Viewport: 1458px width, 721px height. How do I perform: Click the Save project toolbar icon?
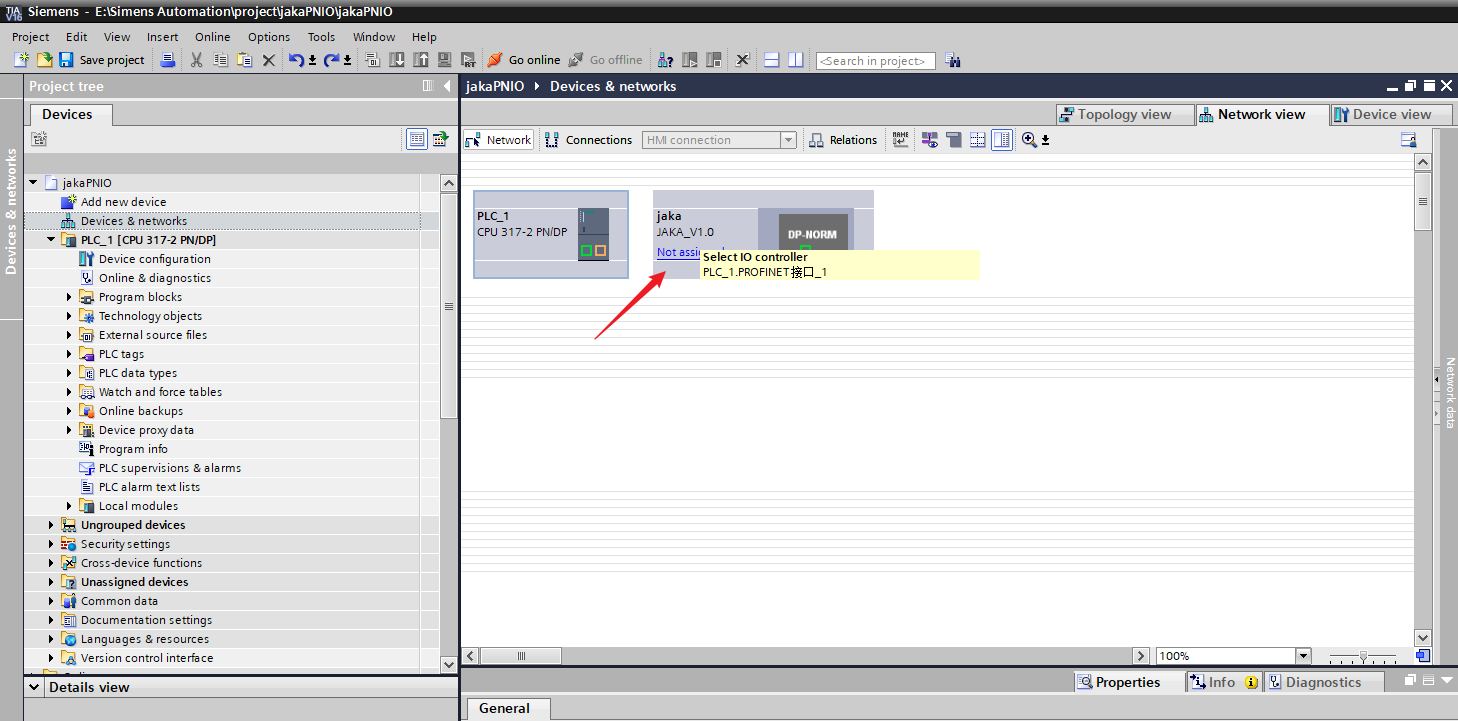point(66,60)
